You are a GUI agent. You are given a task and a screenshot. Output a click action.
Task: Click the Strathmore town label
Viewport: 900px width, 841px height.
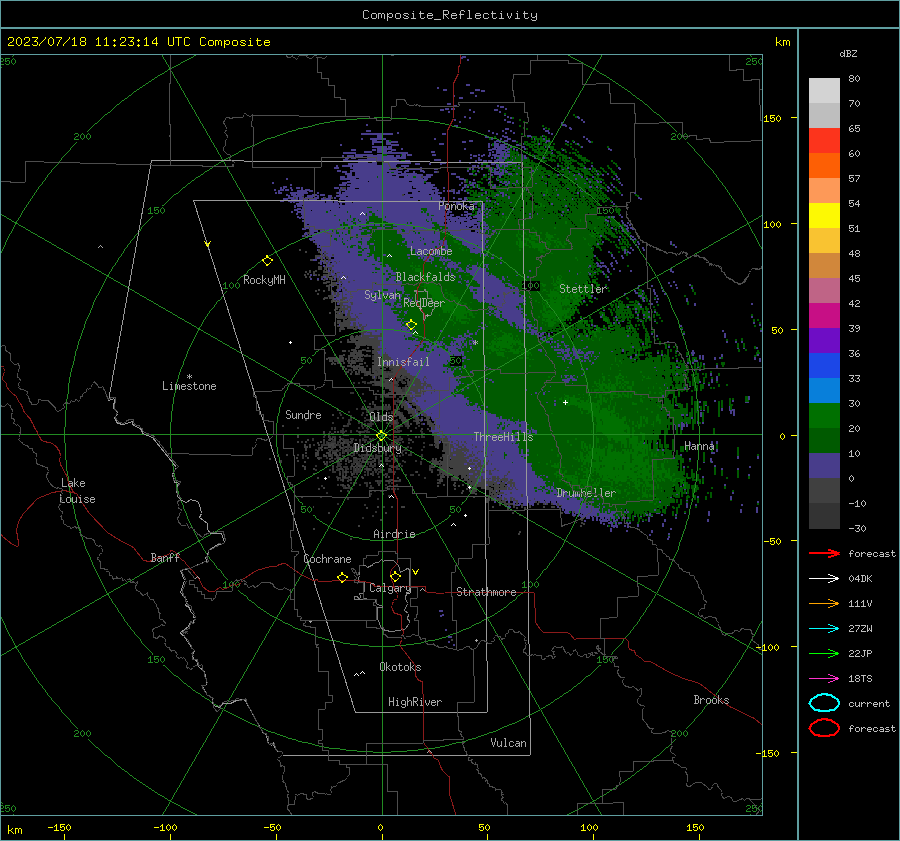tap(486, 592)
